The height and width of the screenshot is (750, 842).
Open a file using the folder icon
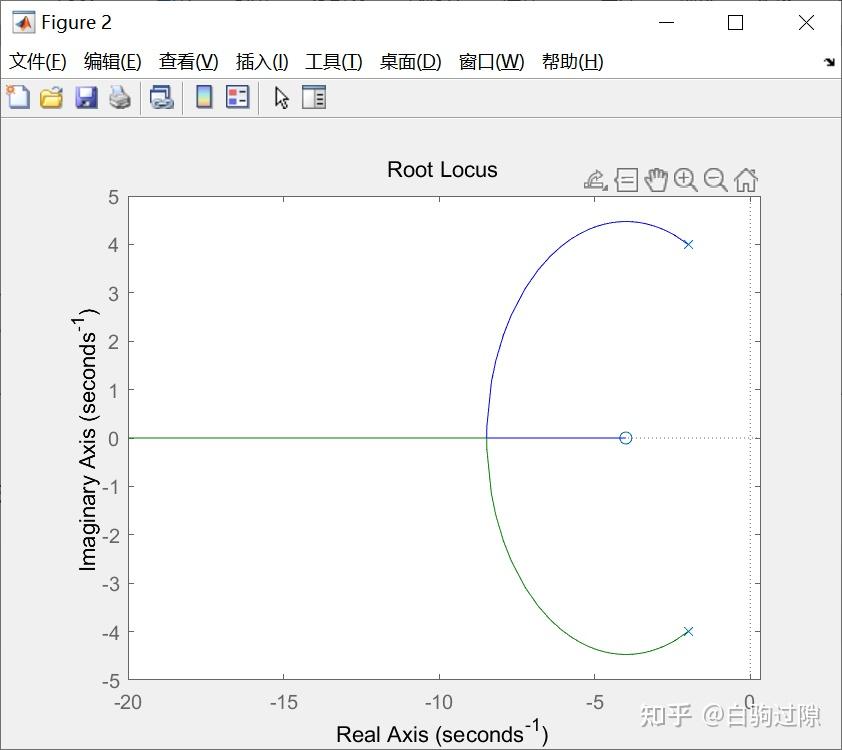(52, 98)
